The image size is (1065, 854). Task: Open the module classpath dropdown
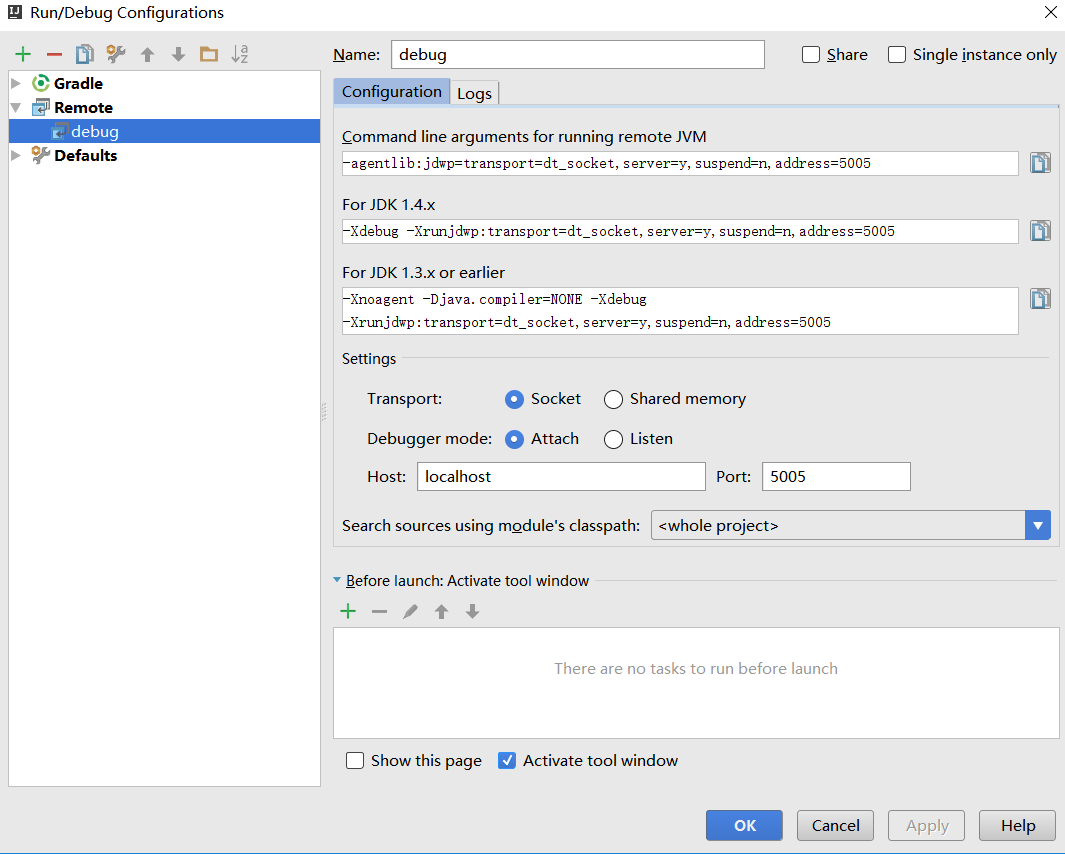1038,525
